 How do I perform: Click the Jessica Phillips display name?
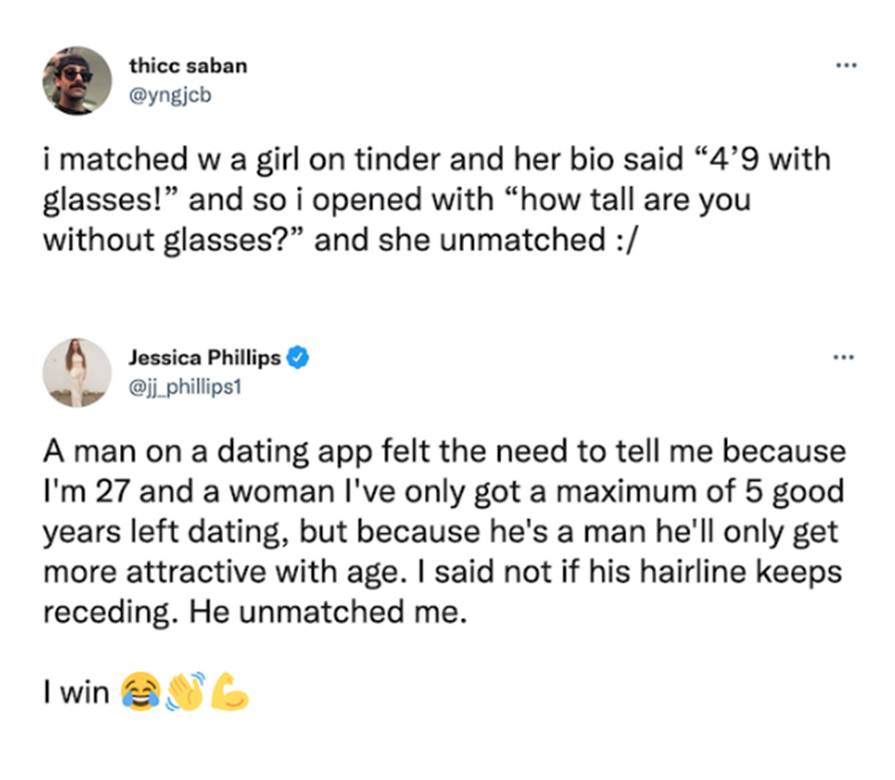pyautogui.click(x=204, y=357)
